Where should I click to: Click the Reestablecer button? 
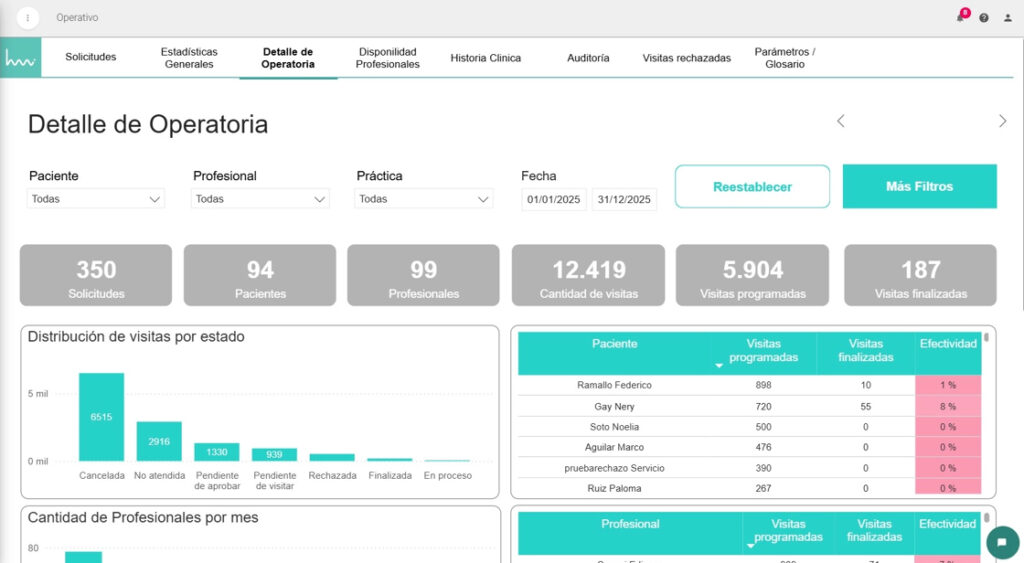752,187
